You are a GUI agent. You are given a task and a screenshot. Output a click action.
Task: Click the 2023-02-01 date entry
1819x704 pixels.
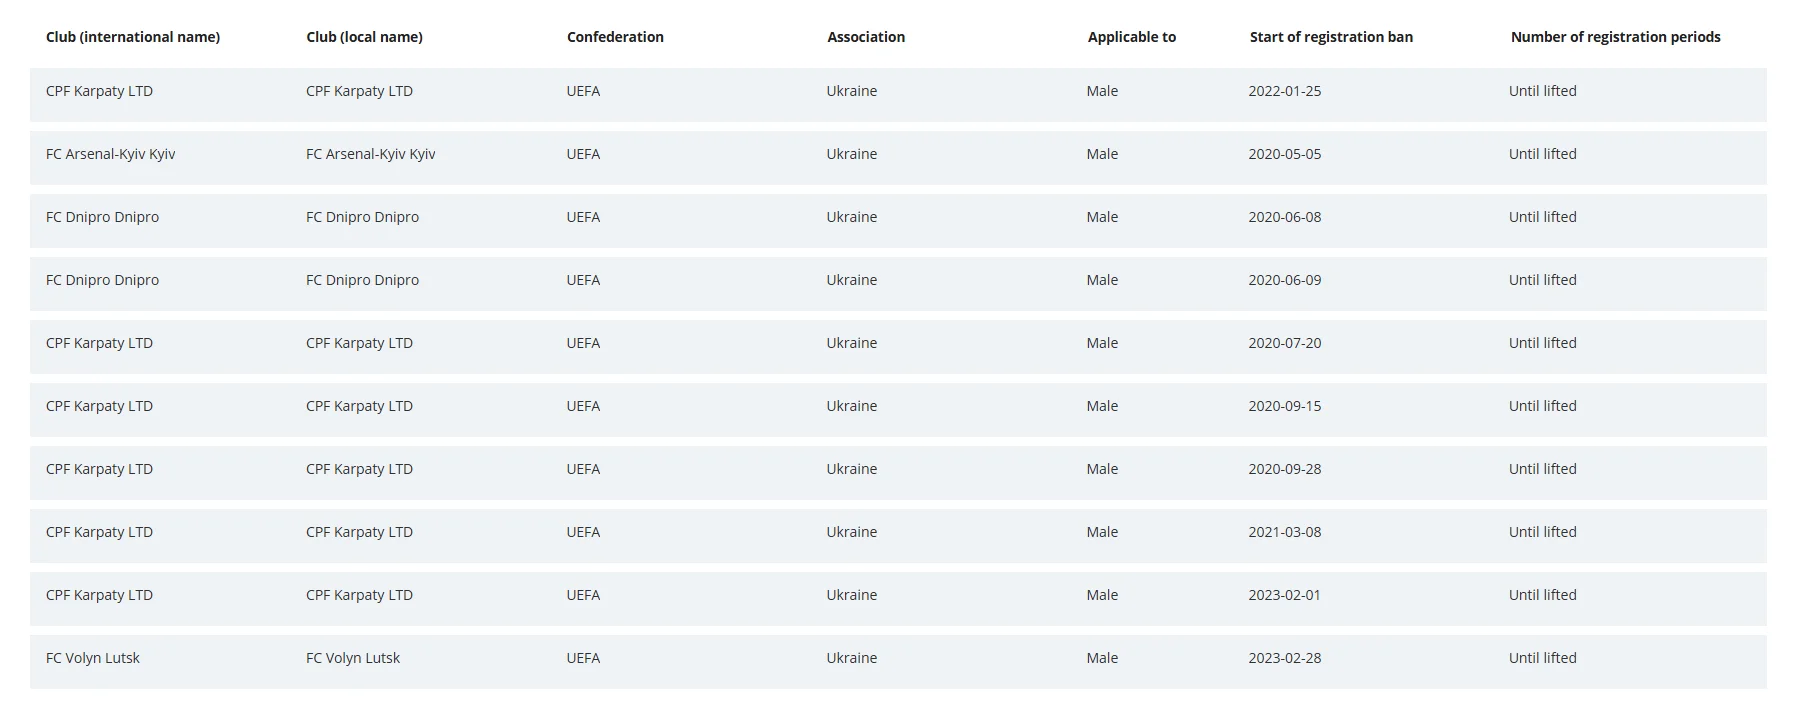pos(1284,595)
